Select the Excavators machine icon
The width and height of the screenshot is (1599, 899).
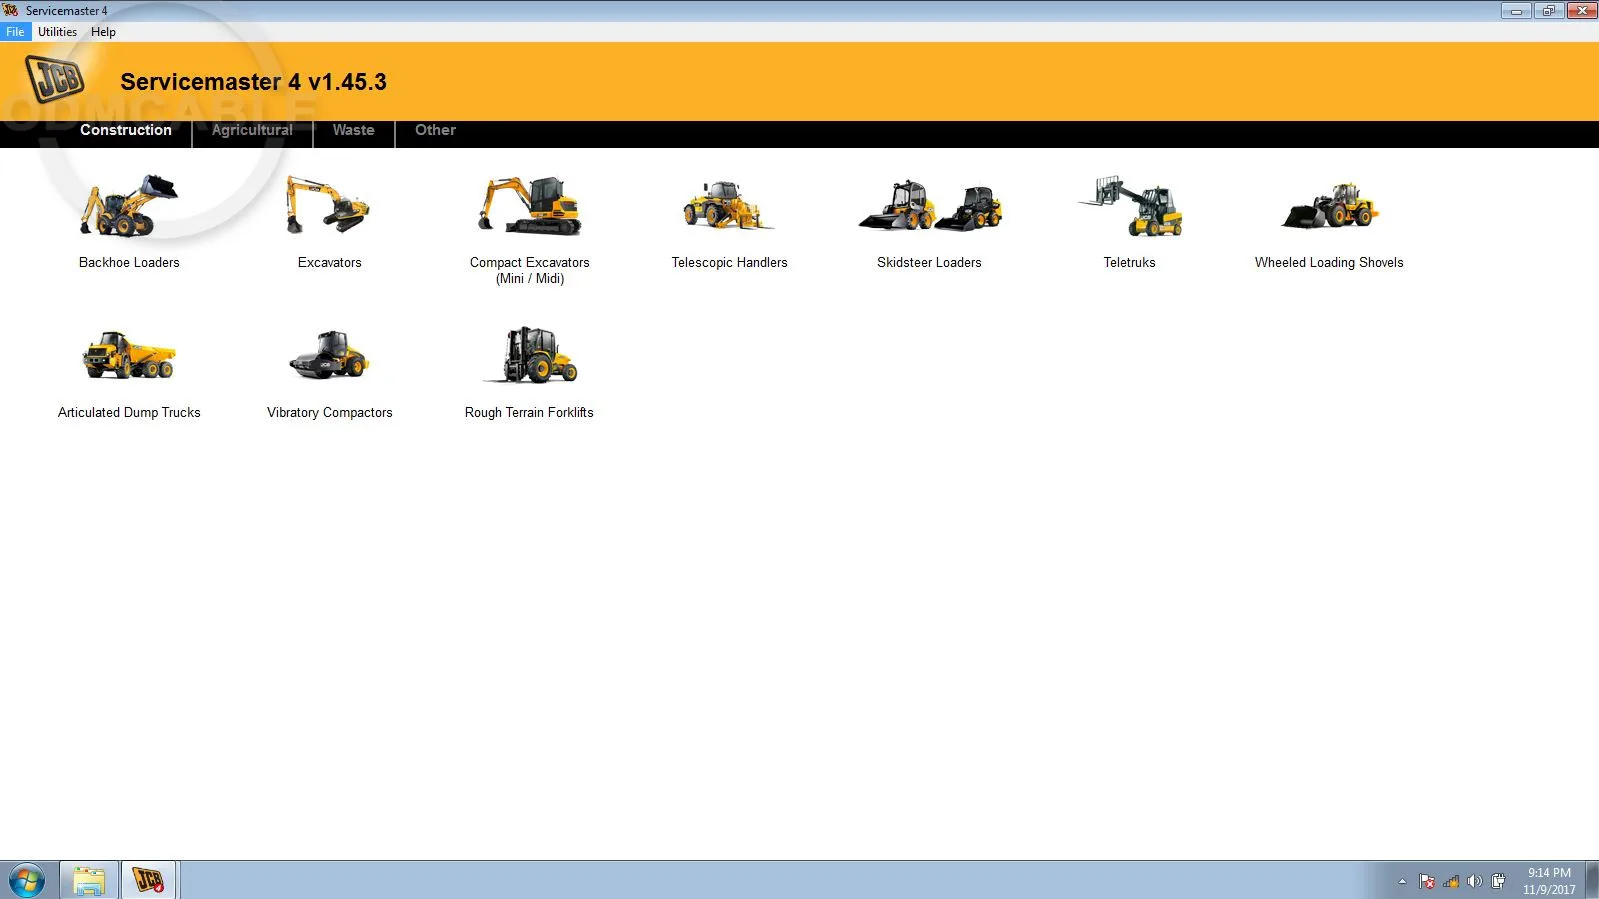click(329, 206)
